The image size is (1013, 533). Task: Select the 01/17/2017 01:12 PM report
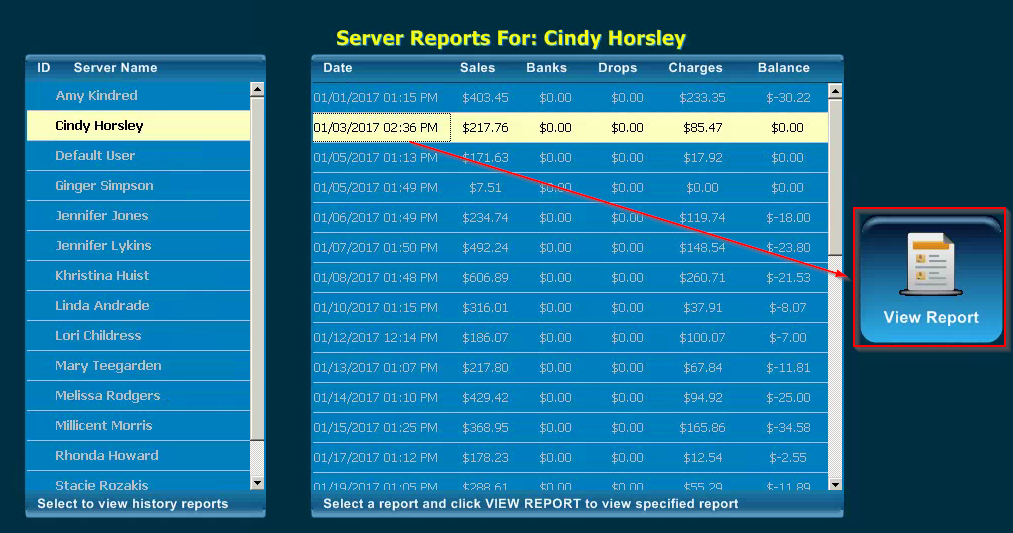point(570,458)
